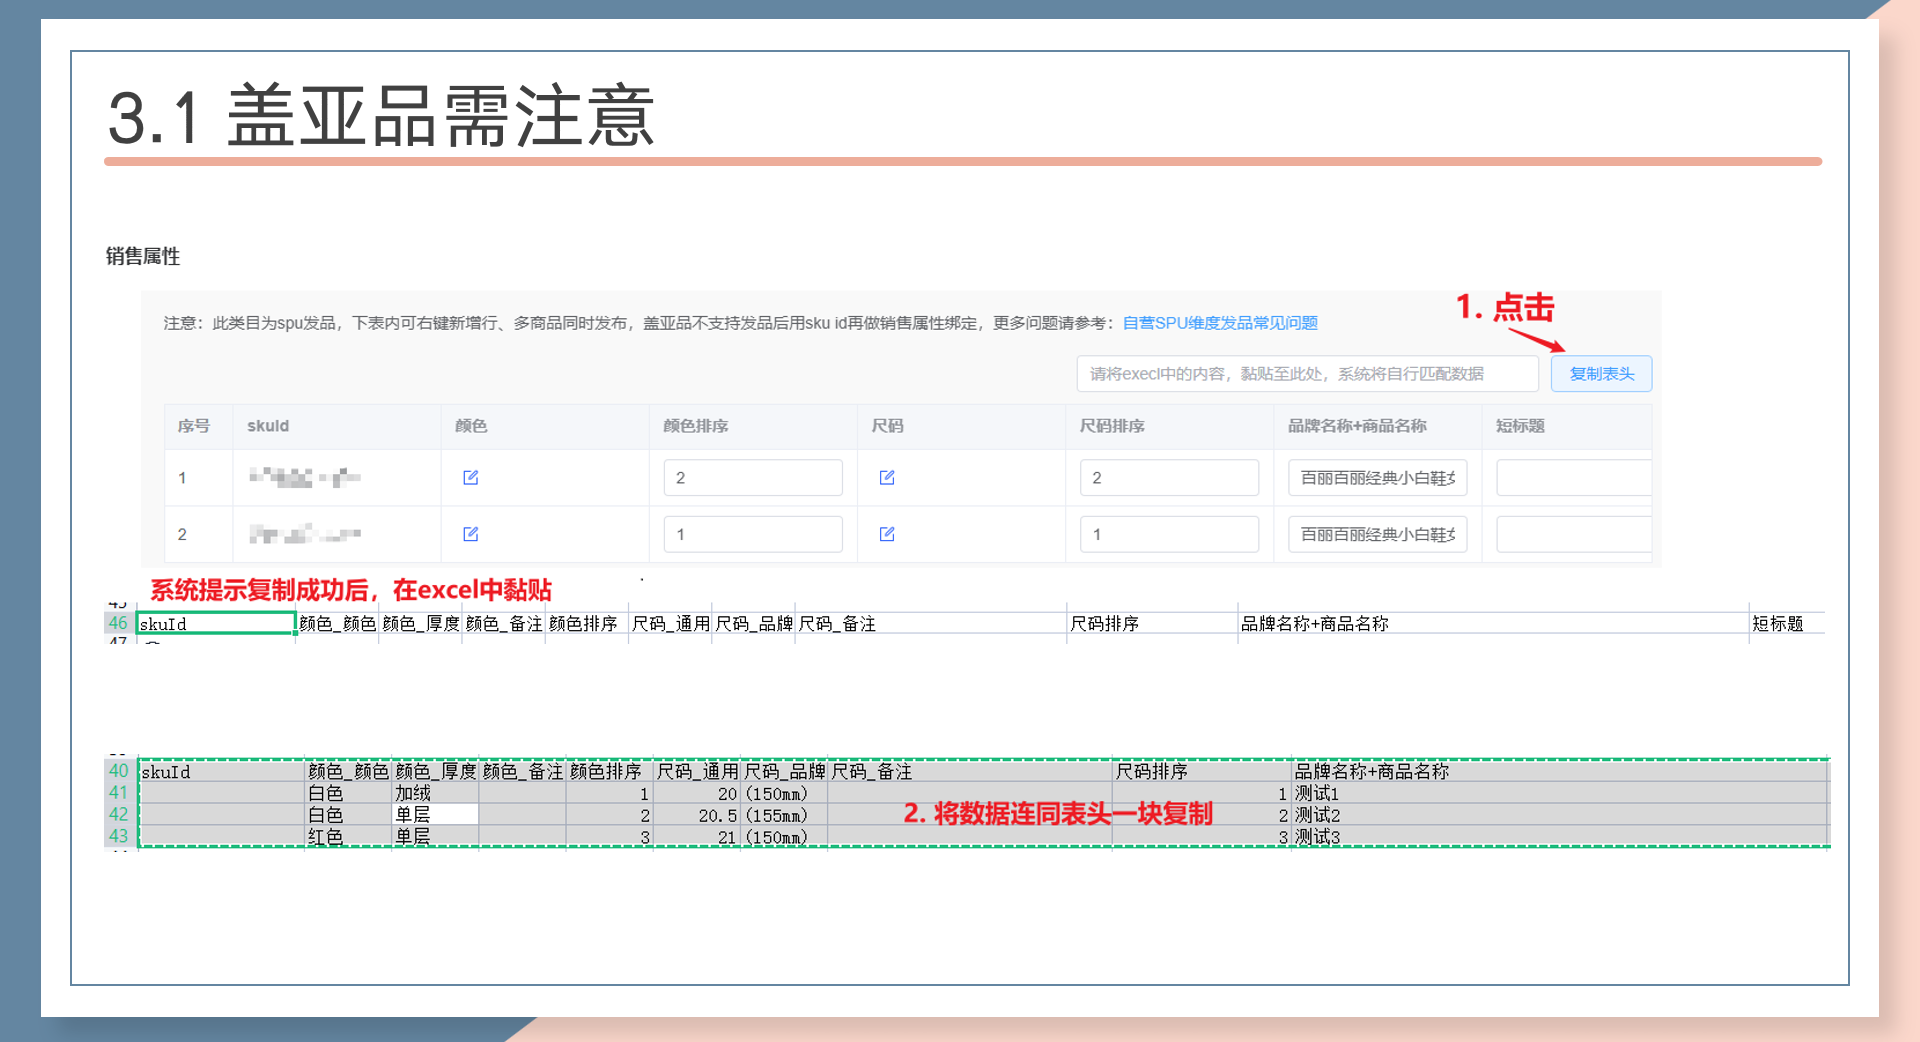1920x1042 pixels.
Task: Open the 自营SPU维度发品常见问题 link
Action: pyautogui.click(x=1219, y=323)
